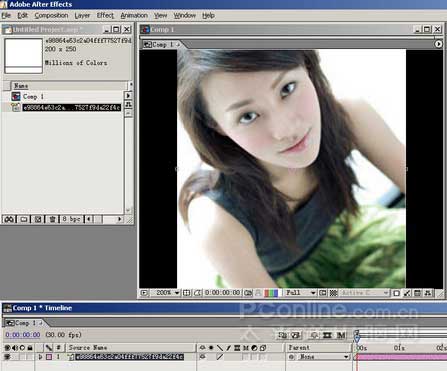
Task: Toggle the quality switch for layer 1
Action: [220, 357]
